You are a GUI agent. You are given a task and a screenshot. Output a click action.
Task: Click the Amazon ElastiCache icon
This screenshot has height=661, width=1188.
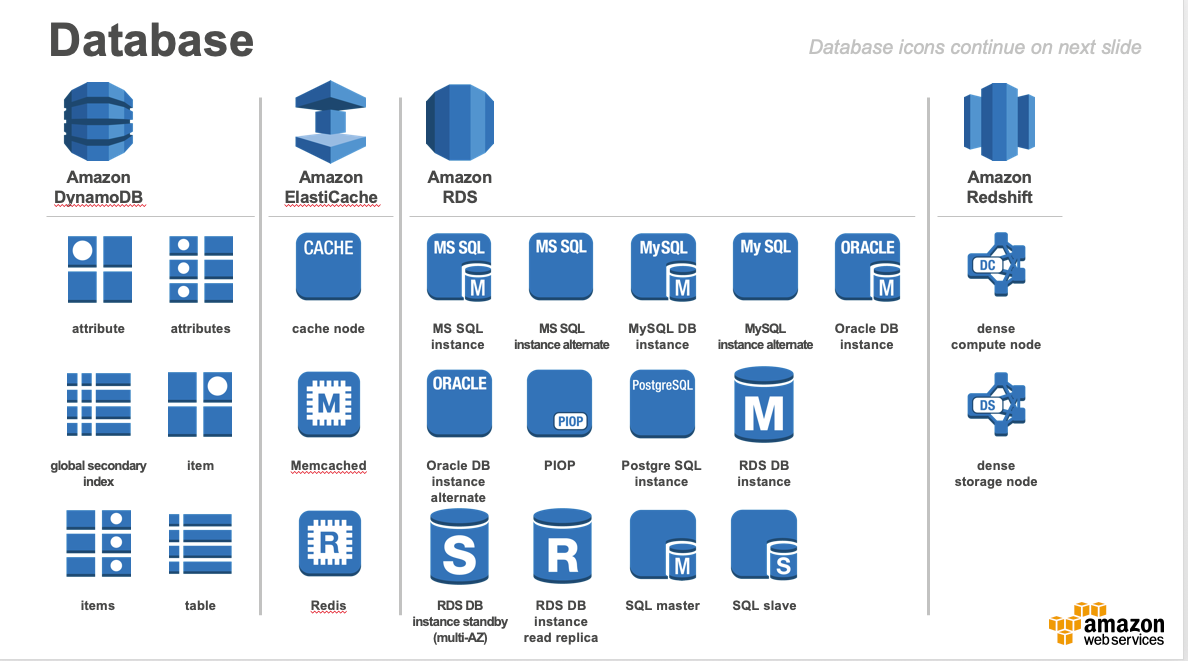coord(330,120)
